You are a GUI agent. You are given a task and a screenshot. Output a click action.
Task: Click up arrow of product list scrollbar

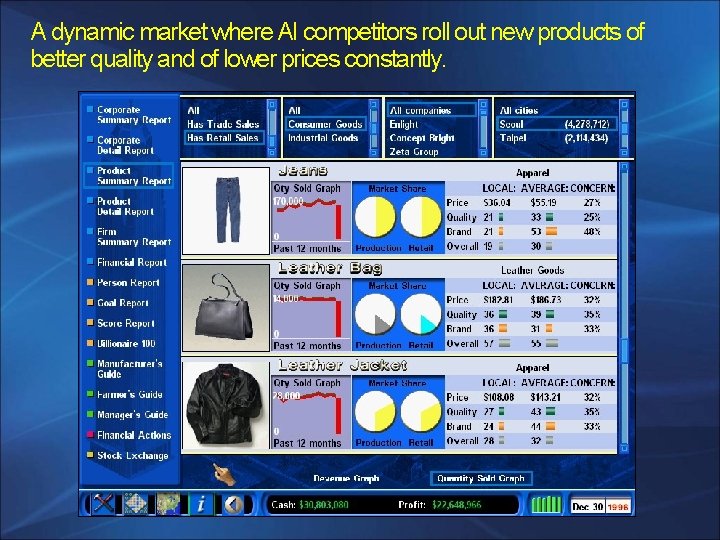tap(624, 168)
